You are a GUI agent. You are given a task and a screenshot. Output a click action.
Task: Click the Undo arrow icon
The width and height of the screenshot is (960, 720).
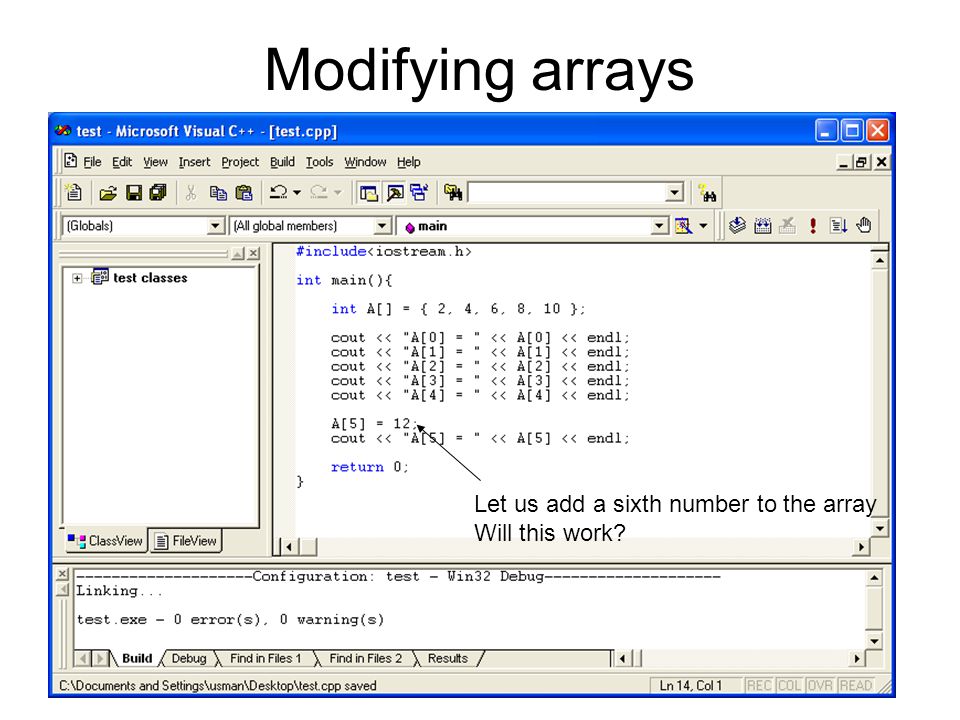[x=279, y=193]
